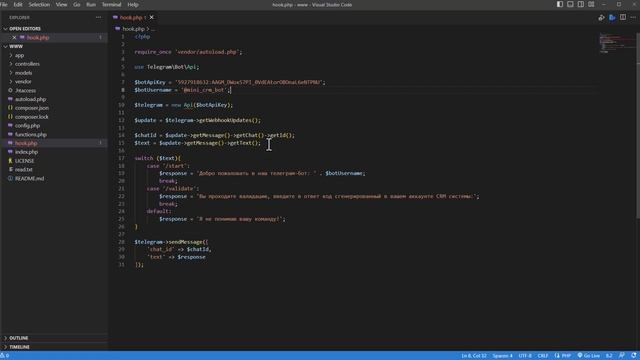Viewport: 640px width, 360px height.
Task: Open the Edit menu
Action: coord(18,4)
